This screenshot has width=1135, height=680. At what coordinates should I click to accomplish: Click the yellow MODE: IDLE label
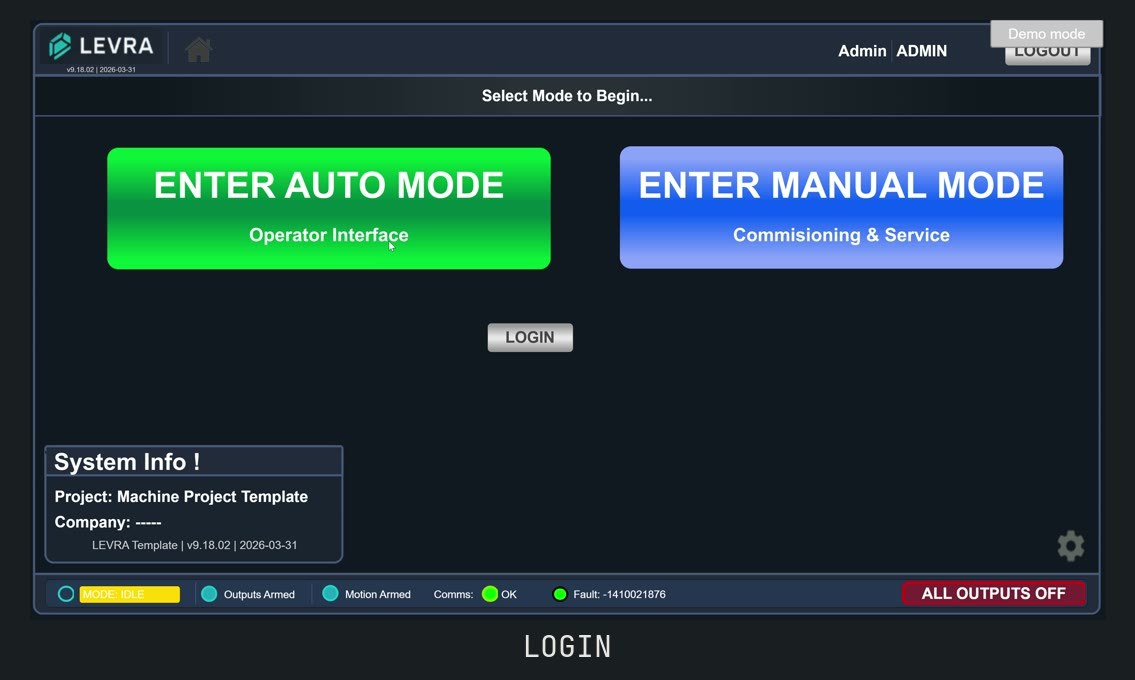(130, 595)
